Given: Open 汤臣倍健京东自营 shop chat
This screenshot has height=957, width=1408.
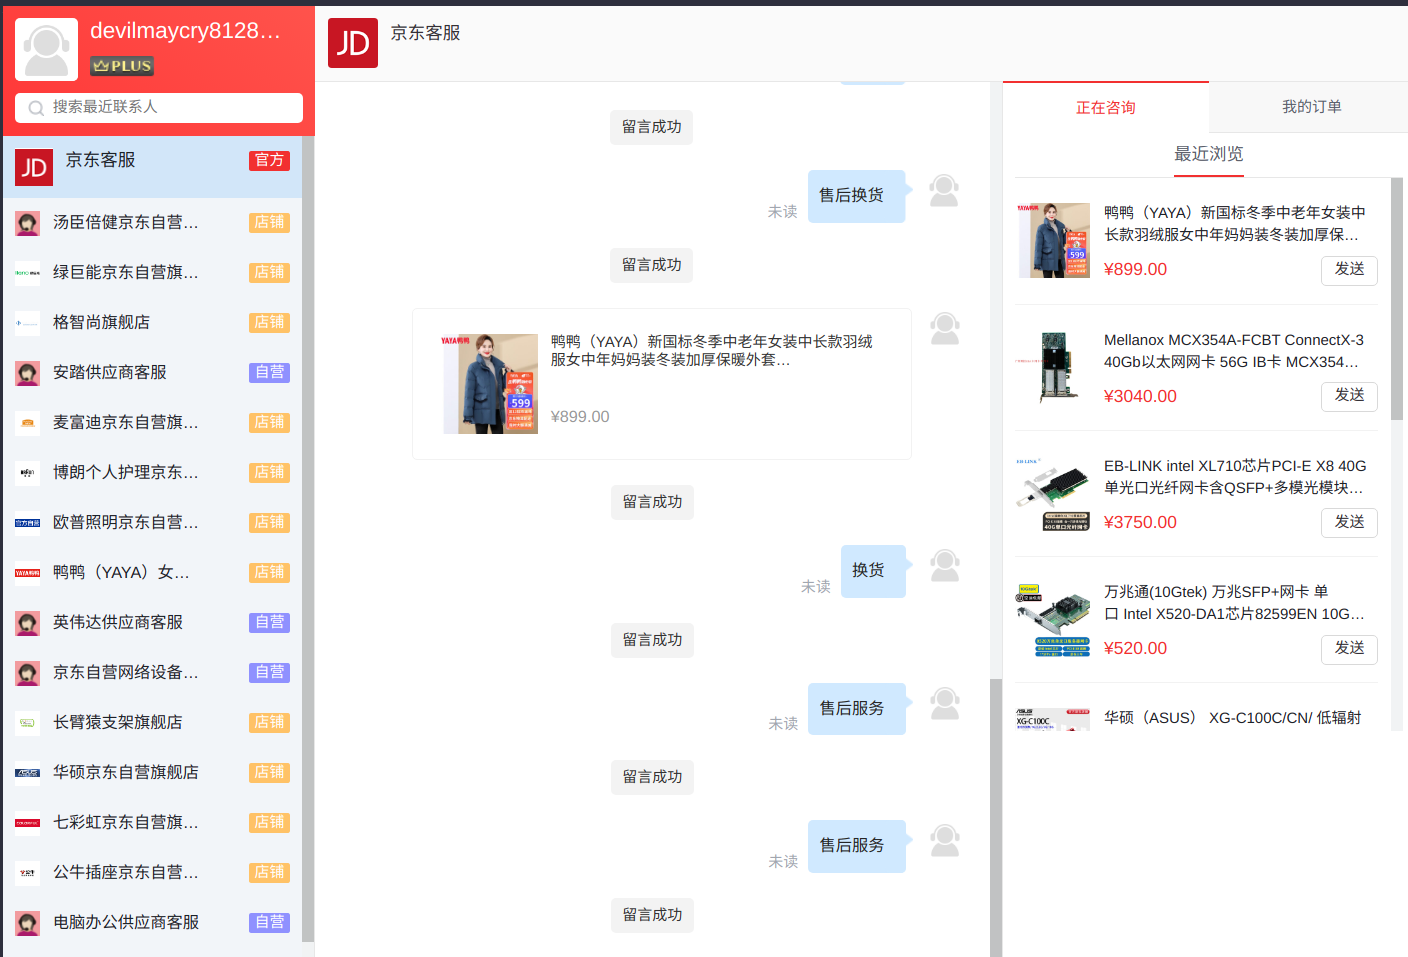Looking at the screenshot, I should (152, 222).
